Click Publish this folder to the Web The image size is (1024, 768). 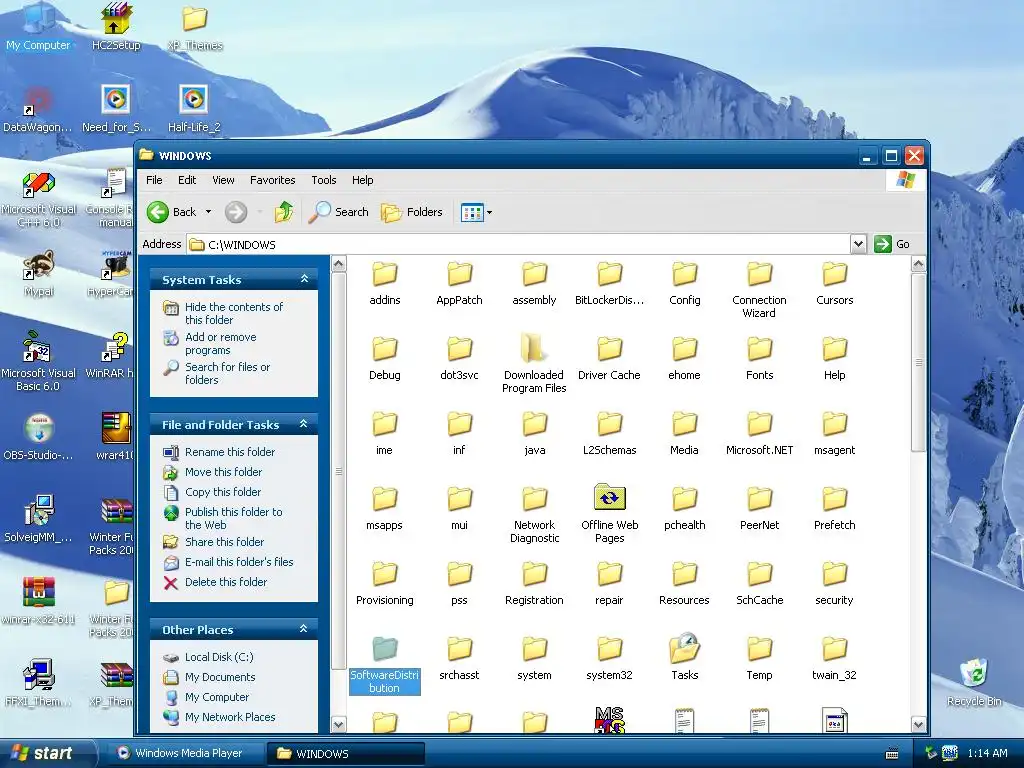click(233, 519)
